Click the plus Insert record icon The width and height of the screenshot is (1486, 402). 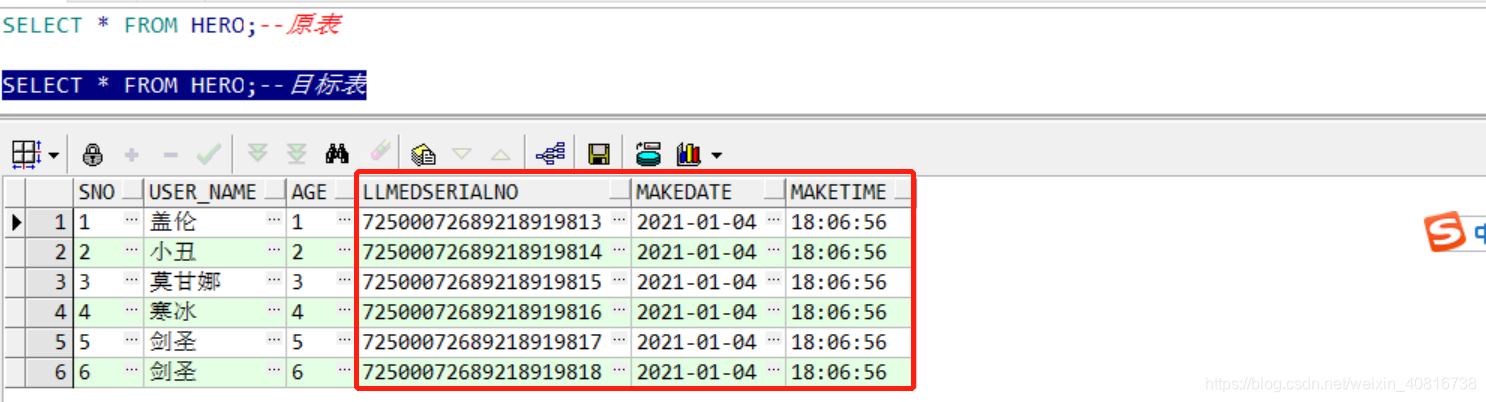tap(131, 155)
